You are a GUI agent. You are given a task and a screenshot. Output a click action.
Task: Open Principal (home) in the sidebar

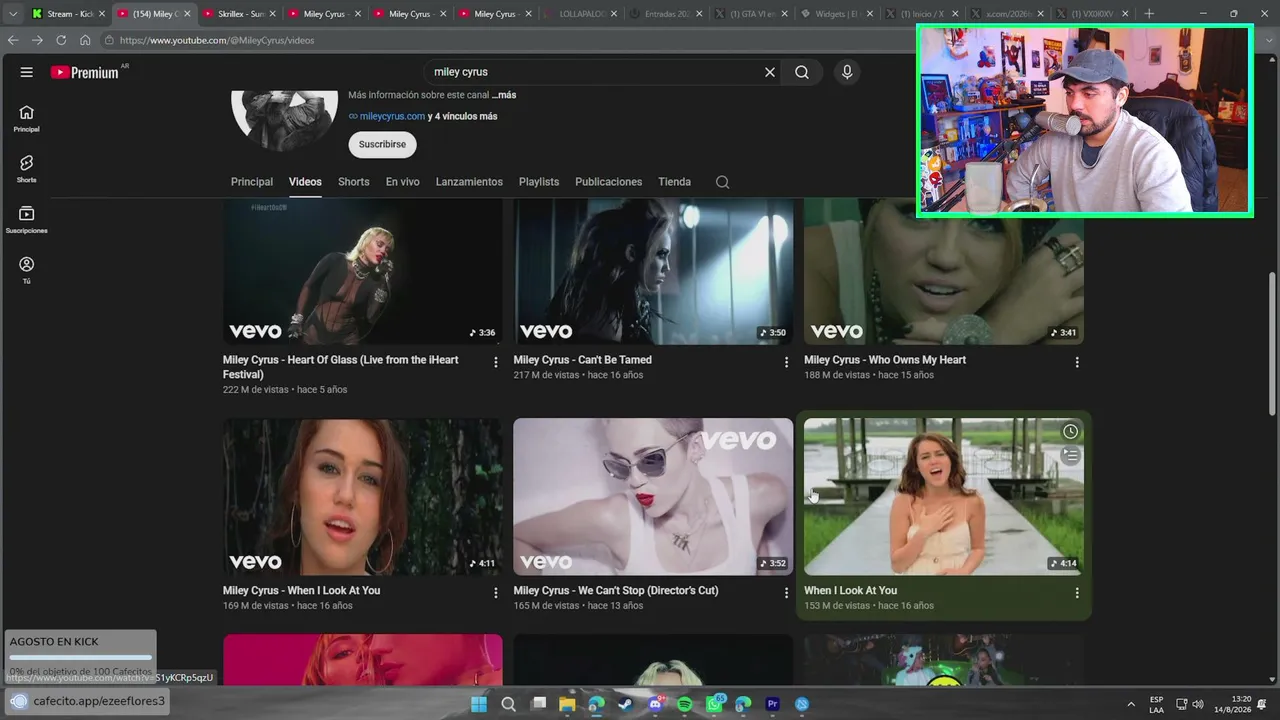coord(26,118)
